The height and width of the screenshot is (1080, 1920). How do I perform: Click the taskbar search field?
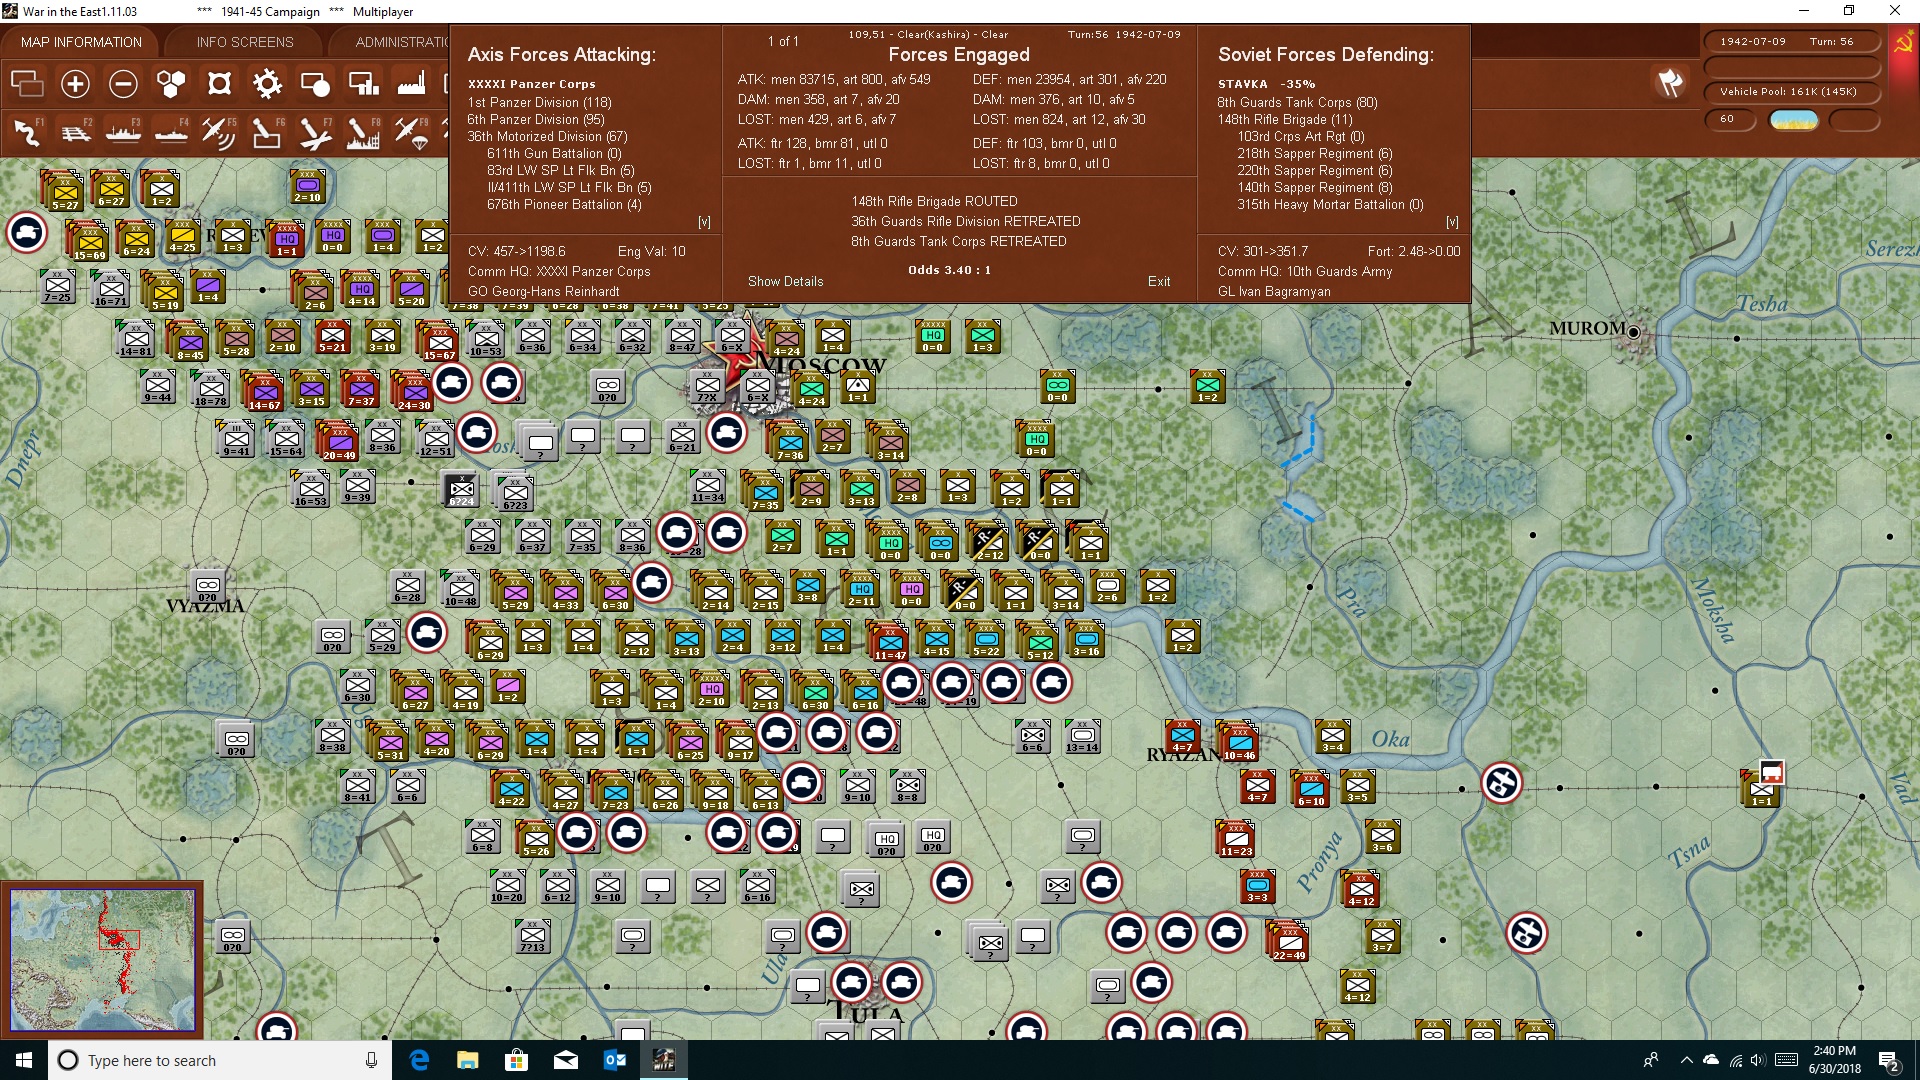click(x=220, y=1060)
